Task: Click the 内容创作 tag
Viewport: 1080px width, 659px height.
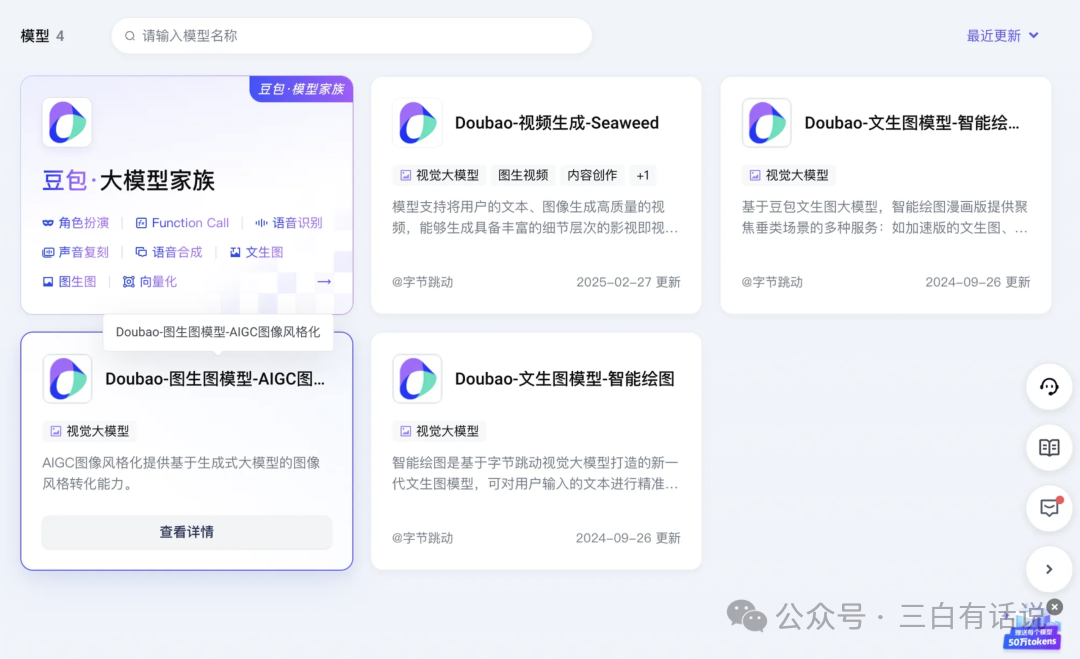Action: click(x=592, y=176)
